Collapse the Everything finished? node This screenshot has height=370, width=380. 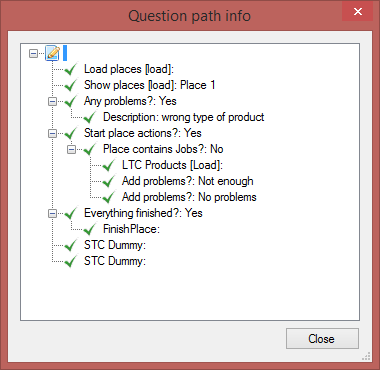pos(52,213)
